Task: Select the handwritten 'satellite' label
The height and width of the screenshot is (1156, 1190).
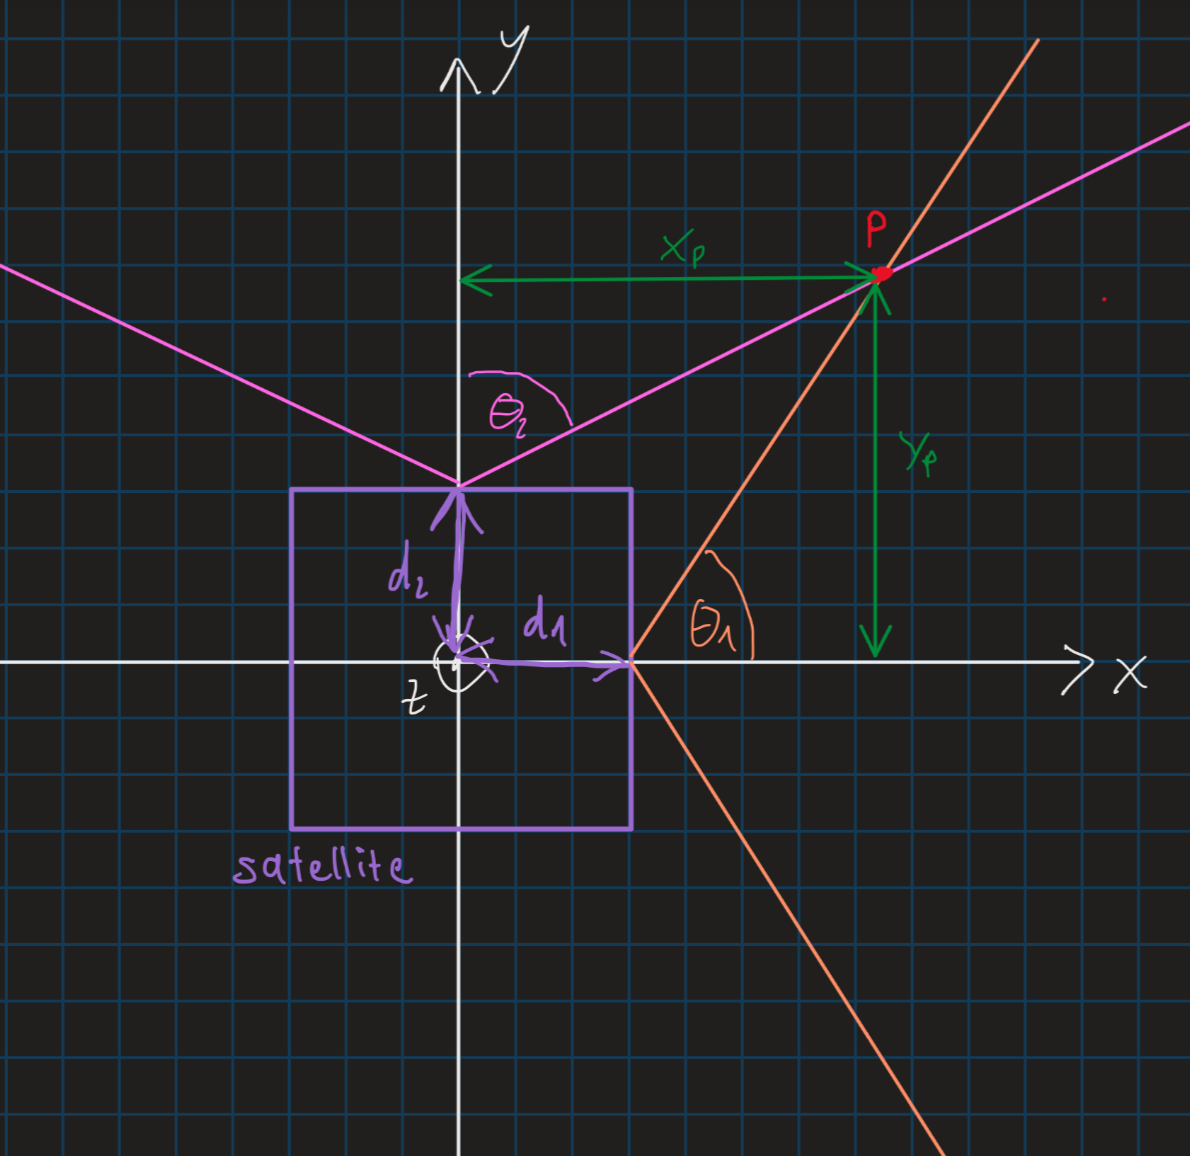Action: tap(322, 866)
